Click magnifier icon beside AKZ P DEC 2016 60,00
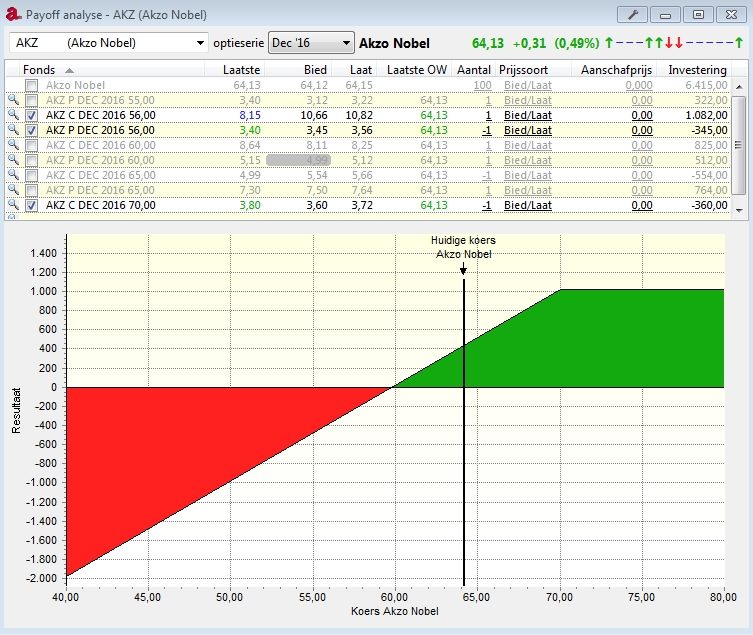The width and height of the screenshot is (753, 635). (13, 161)
